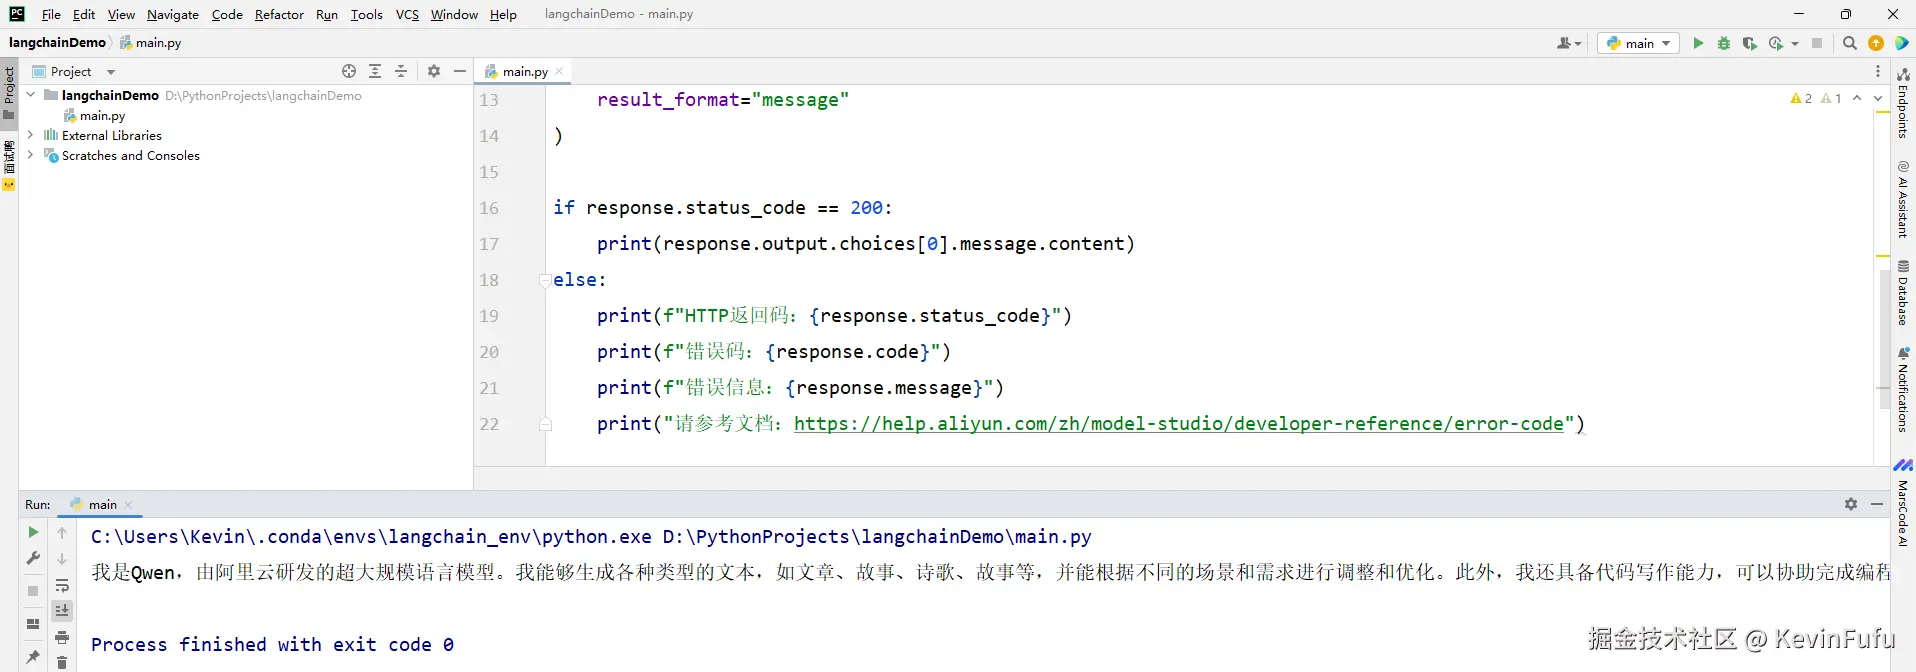Open the Tools menu

[366, 14]
